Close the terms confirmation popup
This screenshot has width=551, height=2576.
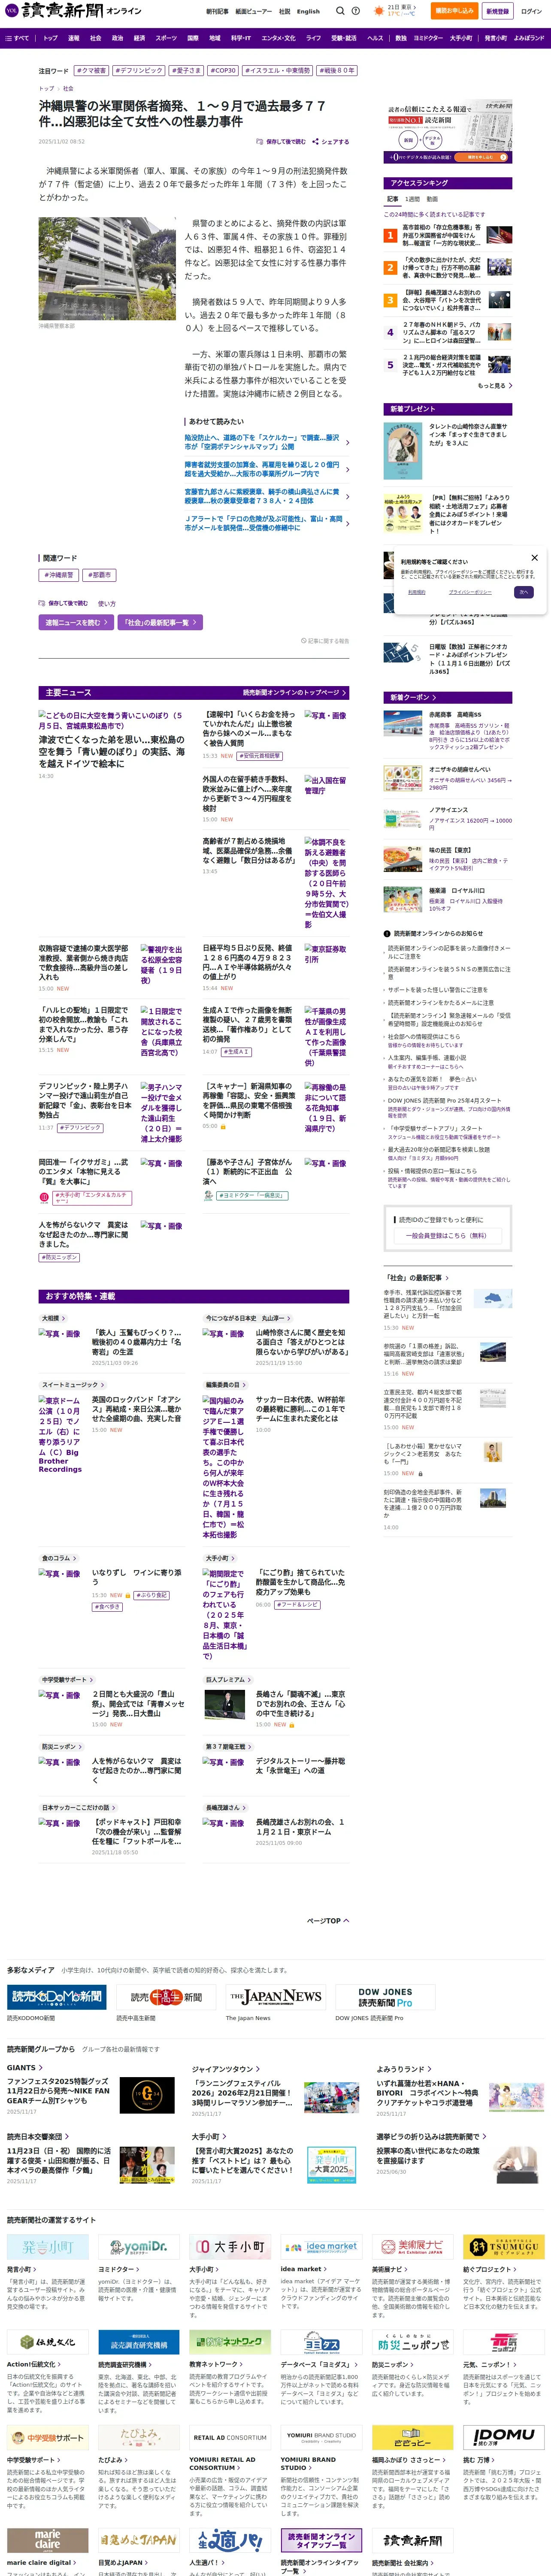(534, 558)
